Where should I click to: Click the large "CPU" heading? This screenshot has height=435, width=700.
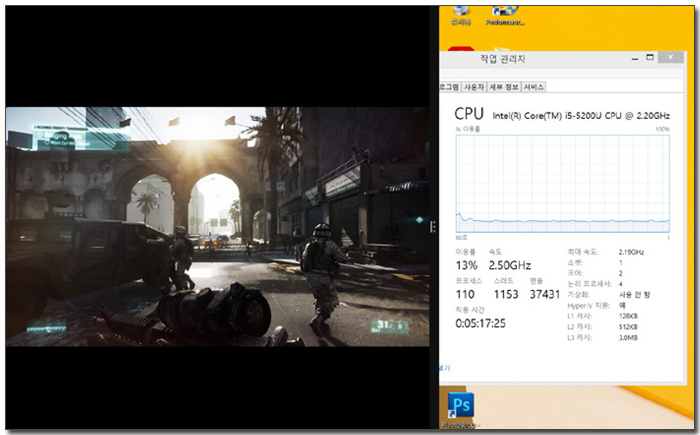pyautogui.click(x=469, y=114)
